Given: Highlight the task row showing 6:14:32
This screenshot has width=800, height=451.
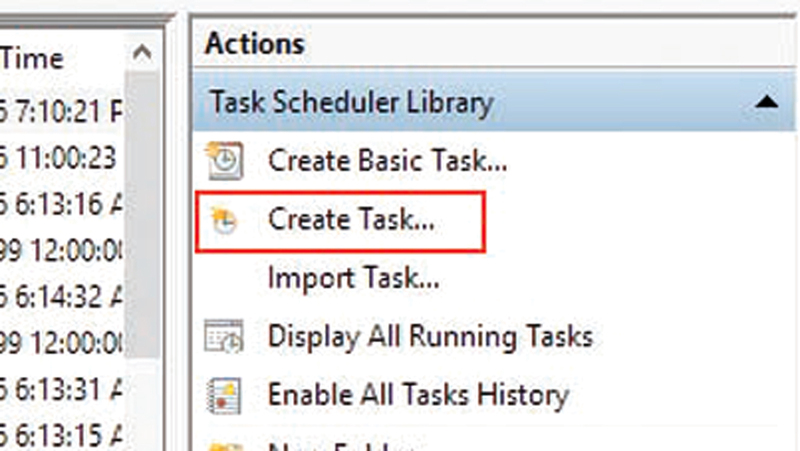Looking at the screenshot, I should [60, 296].
